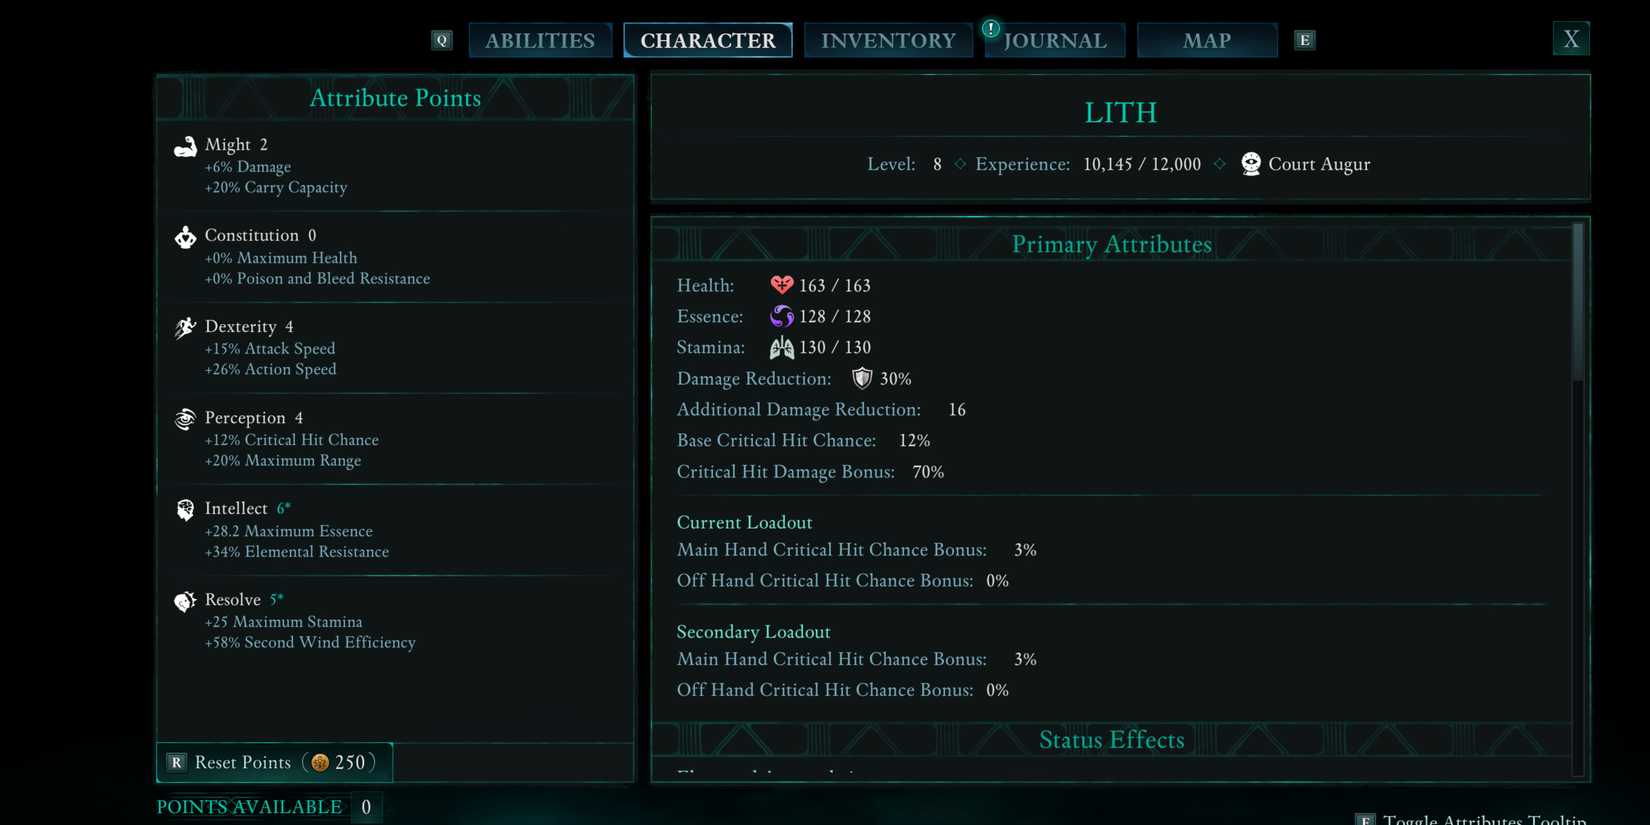The image size is (1650, 825).
Task: Click the Damage Reduction shield icon
Action: (861, 378)
